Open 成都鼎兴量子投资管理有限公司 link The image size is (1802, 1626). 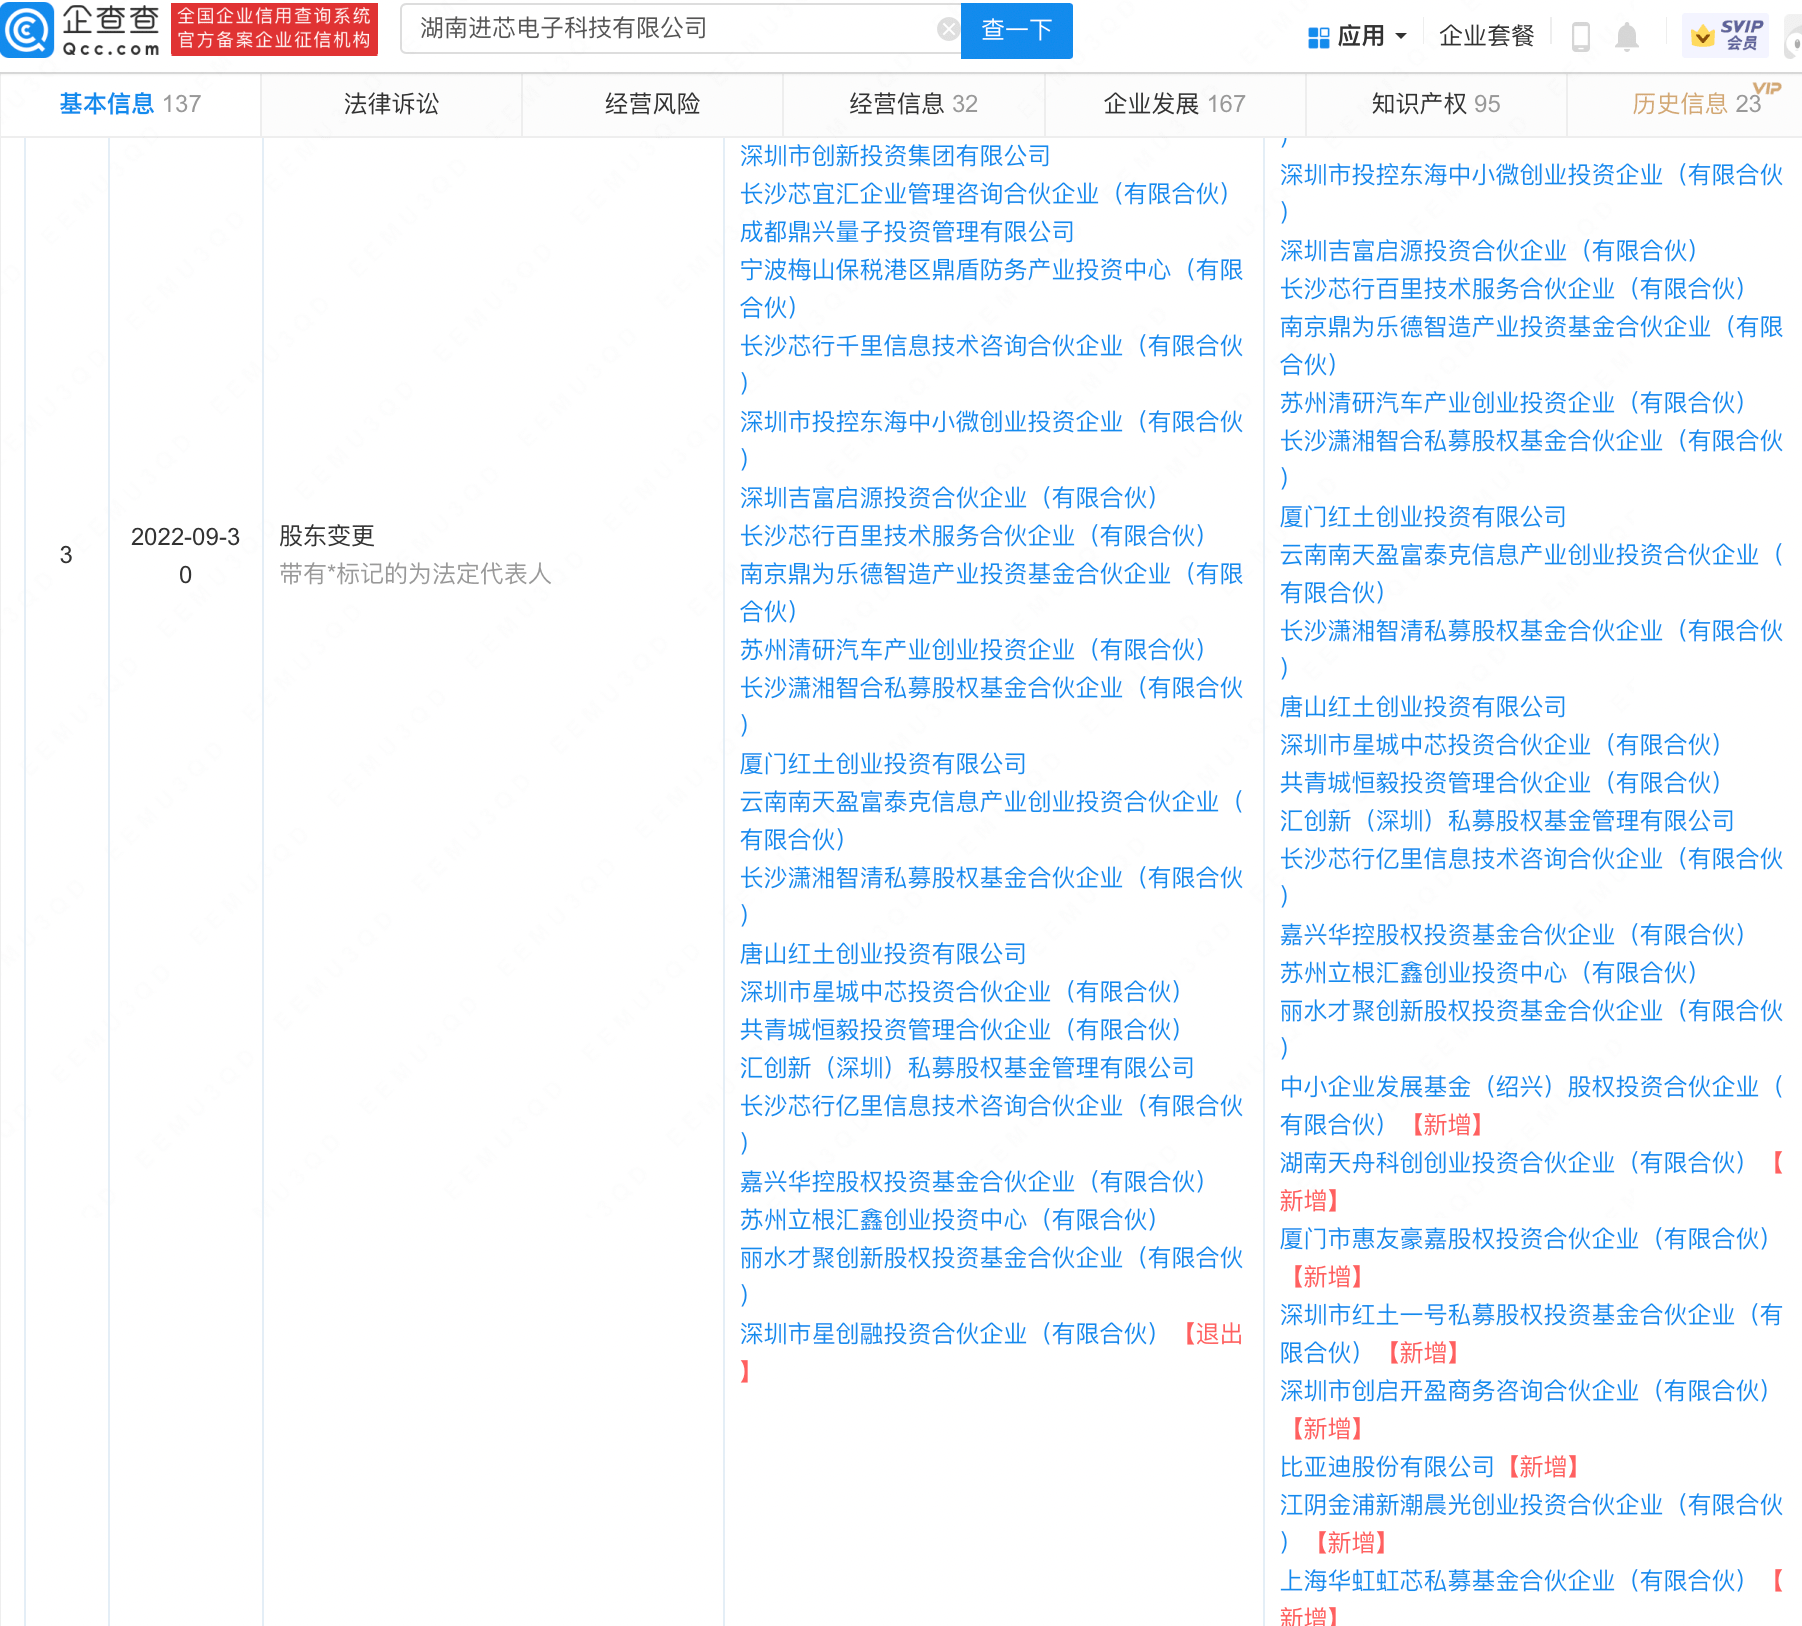click(x=907, y=232)
